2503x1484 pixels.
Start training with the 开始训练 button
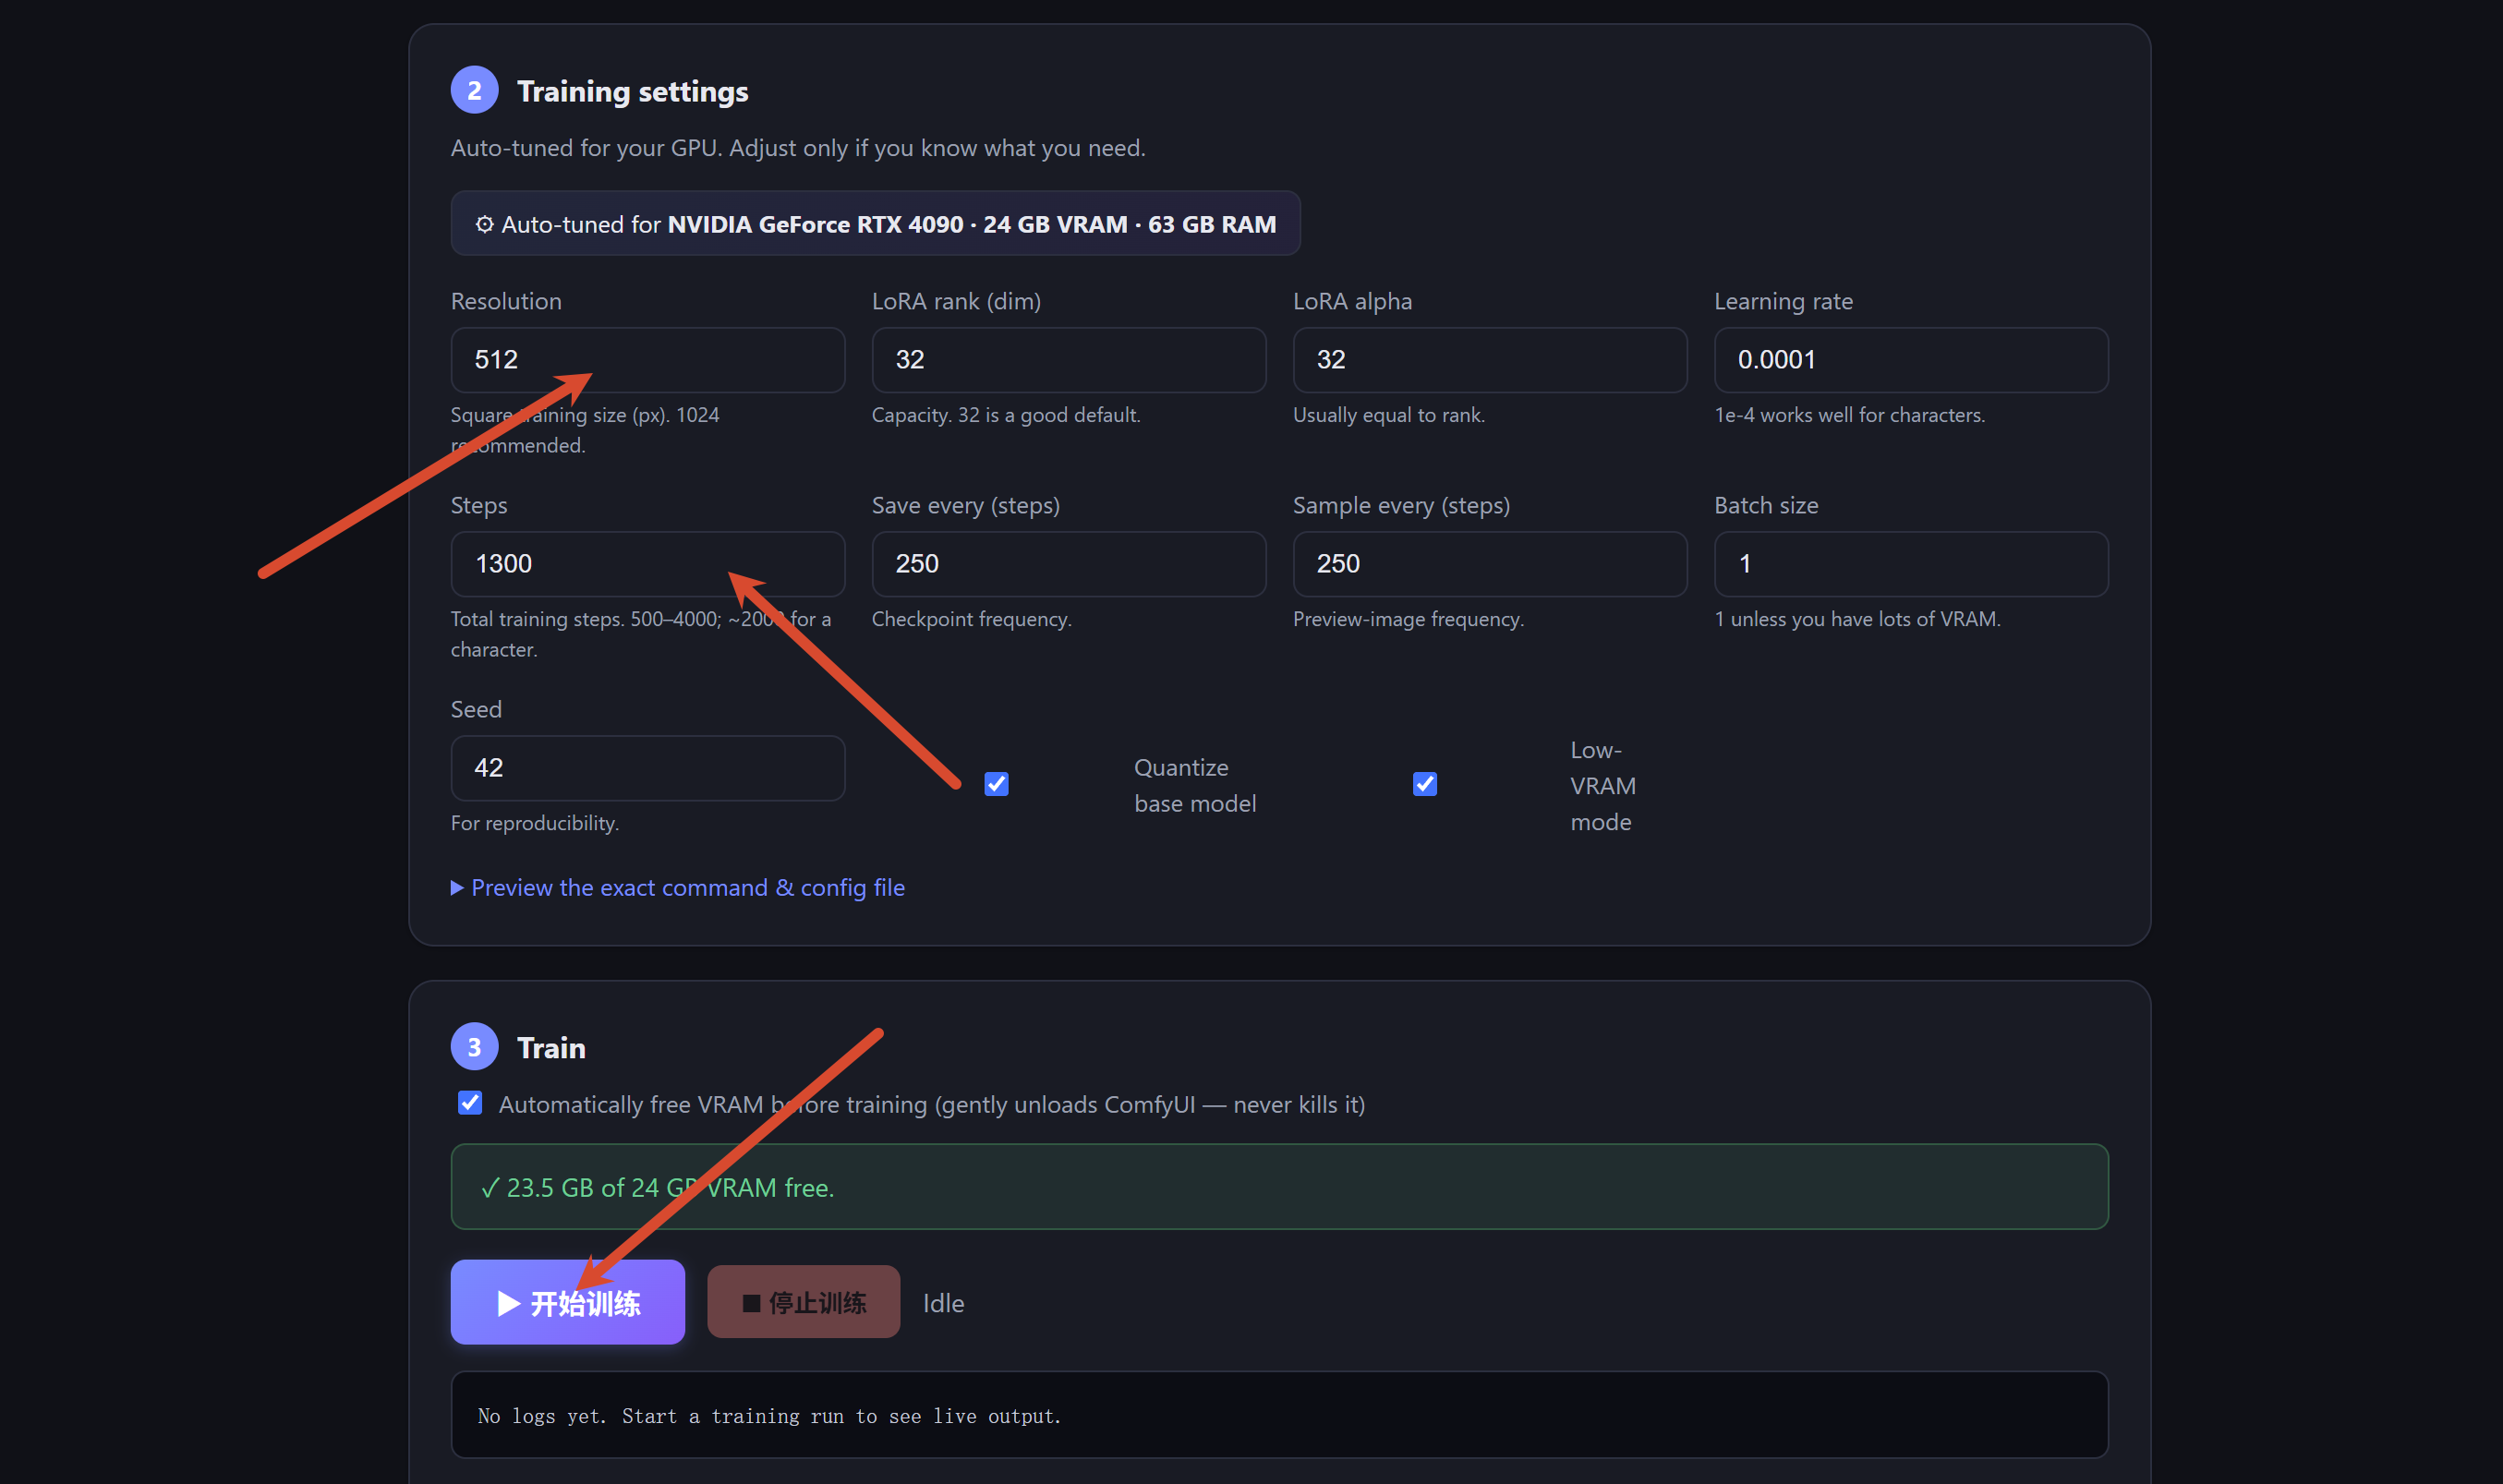click(x=568, y=1303)
